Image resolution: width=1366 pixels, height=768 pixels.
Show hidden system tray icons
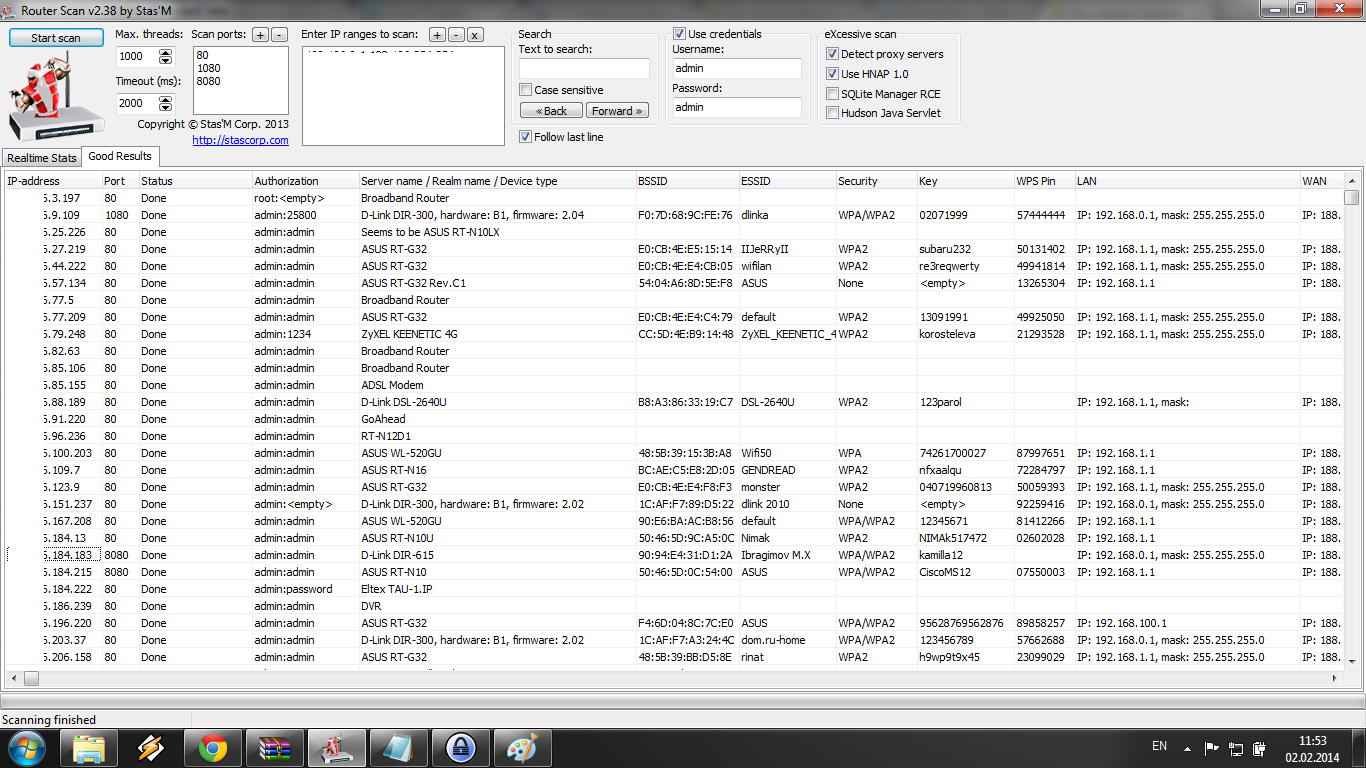(x=1186, y=747)
